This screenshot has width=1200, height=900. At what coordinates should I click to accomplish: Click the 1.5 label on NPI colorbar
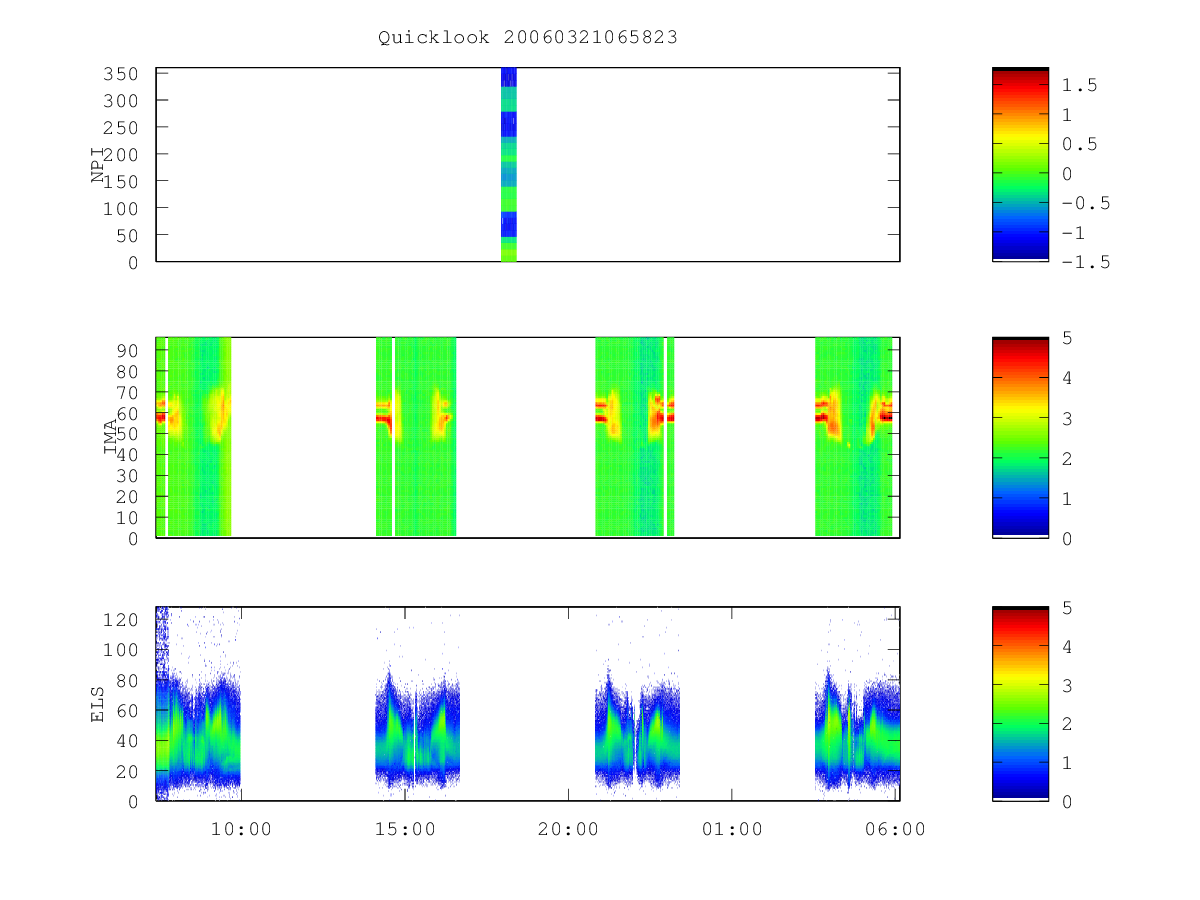pyautogui.click(x=1080, y=86)
